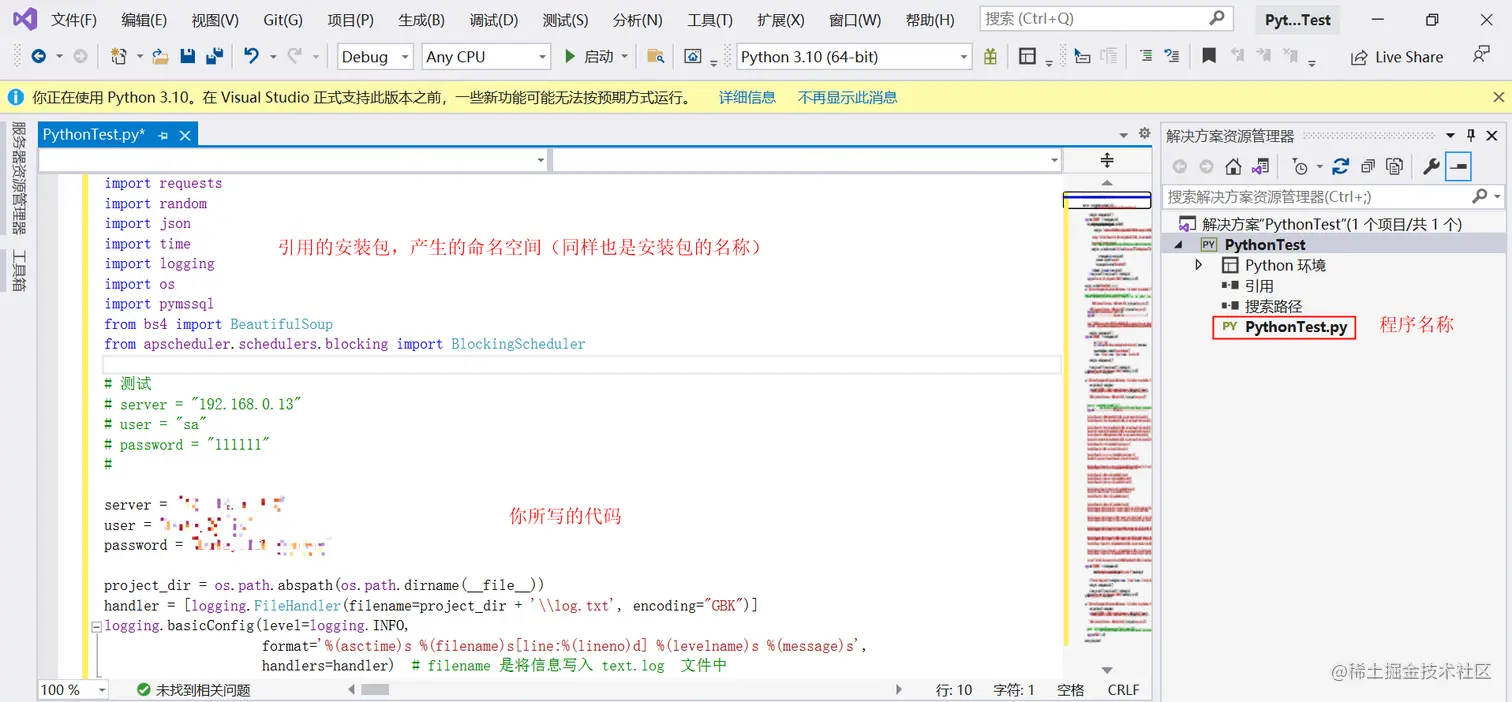Click the increase indent toolbar icon
The image size is (1512, 702).
tap(1146, 57)
